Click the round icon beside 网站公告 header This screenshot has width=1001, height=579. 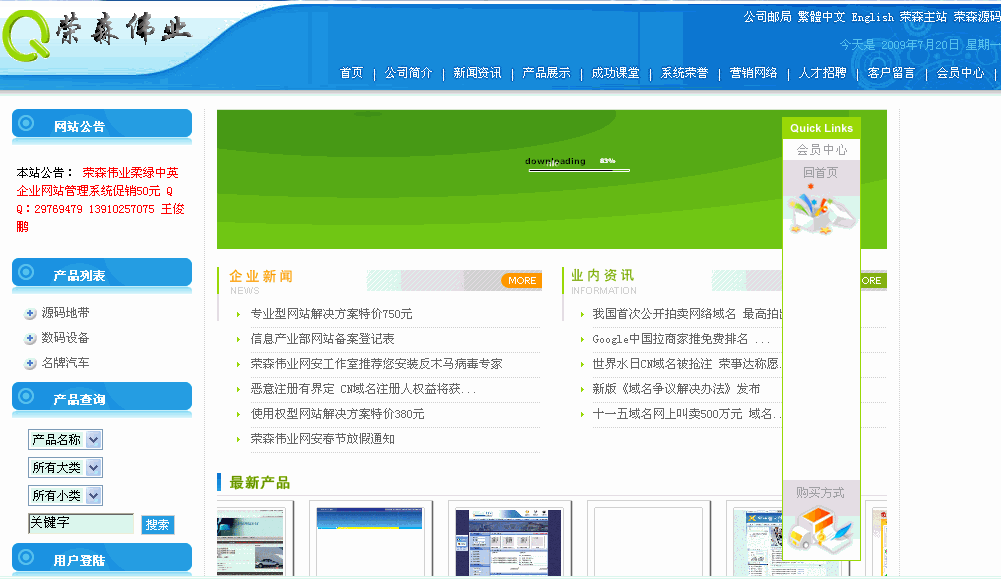(27, 125)
